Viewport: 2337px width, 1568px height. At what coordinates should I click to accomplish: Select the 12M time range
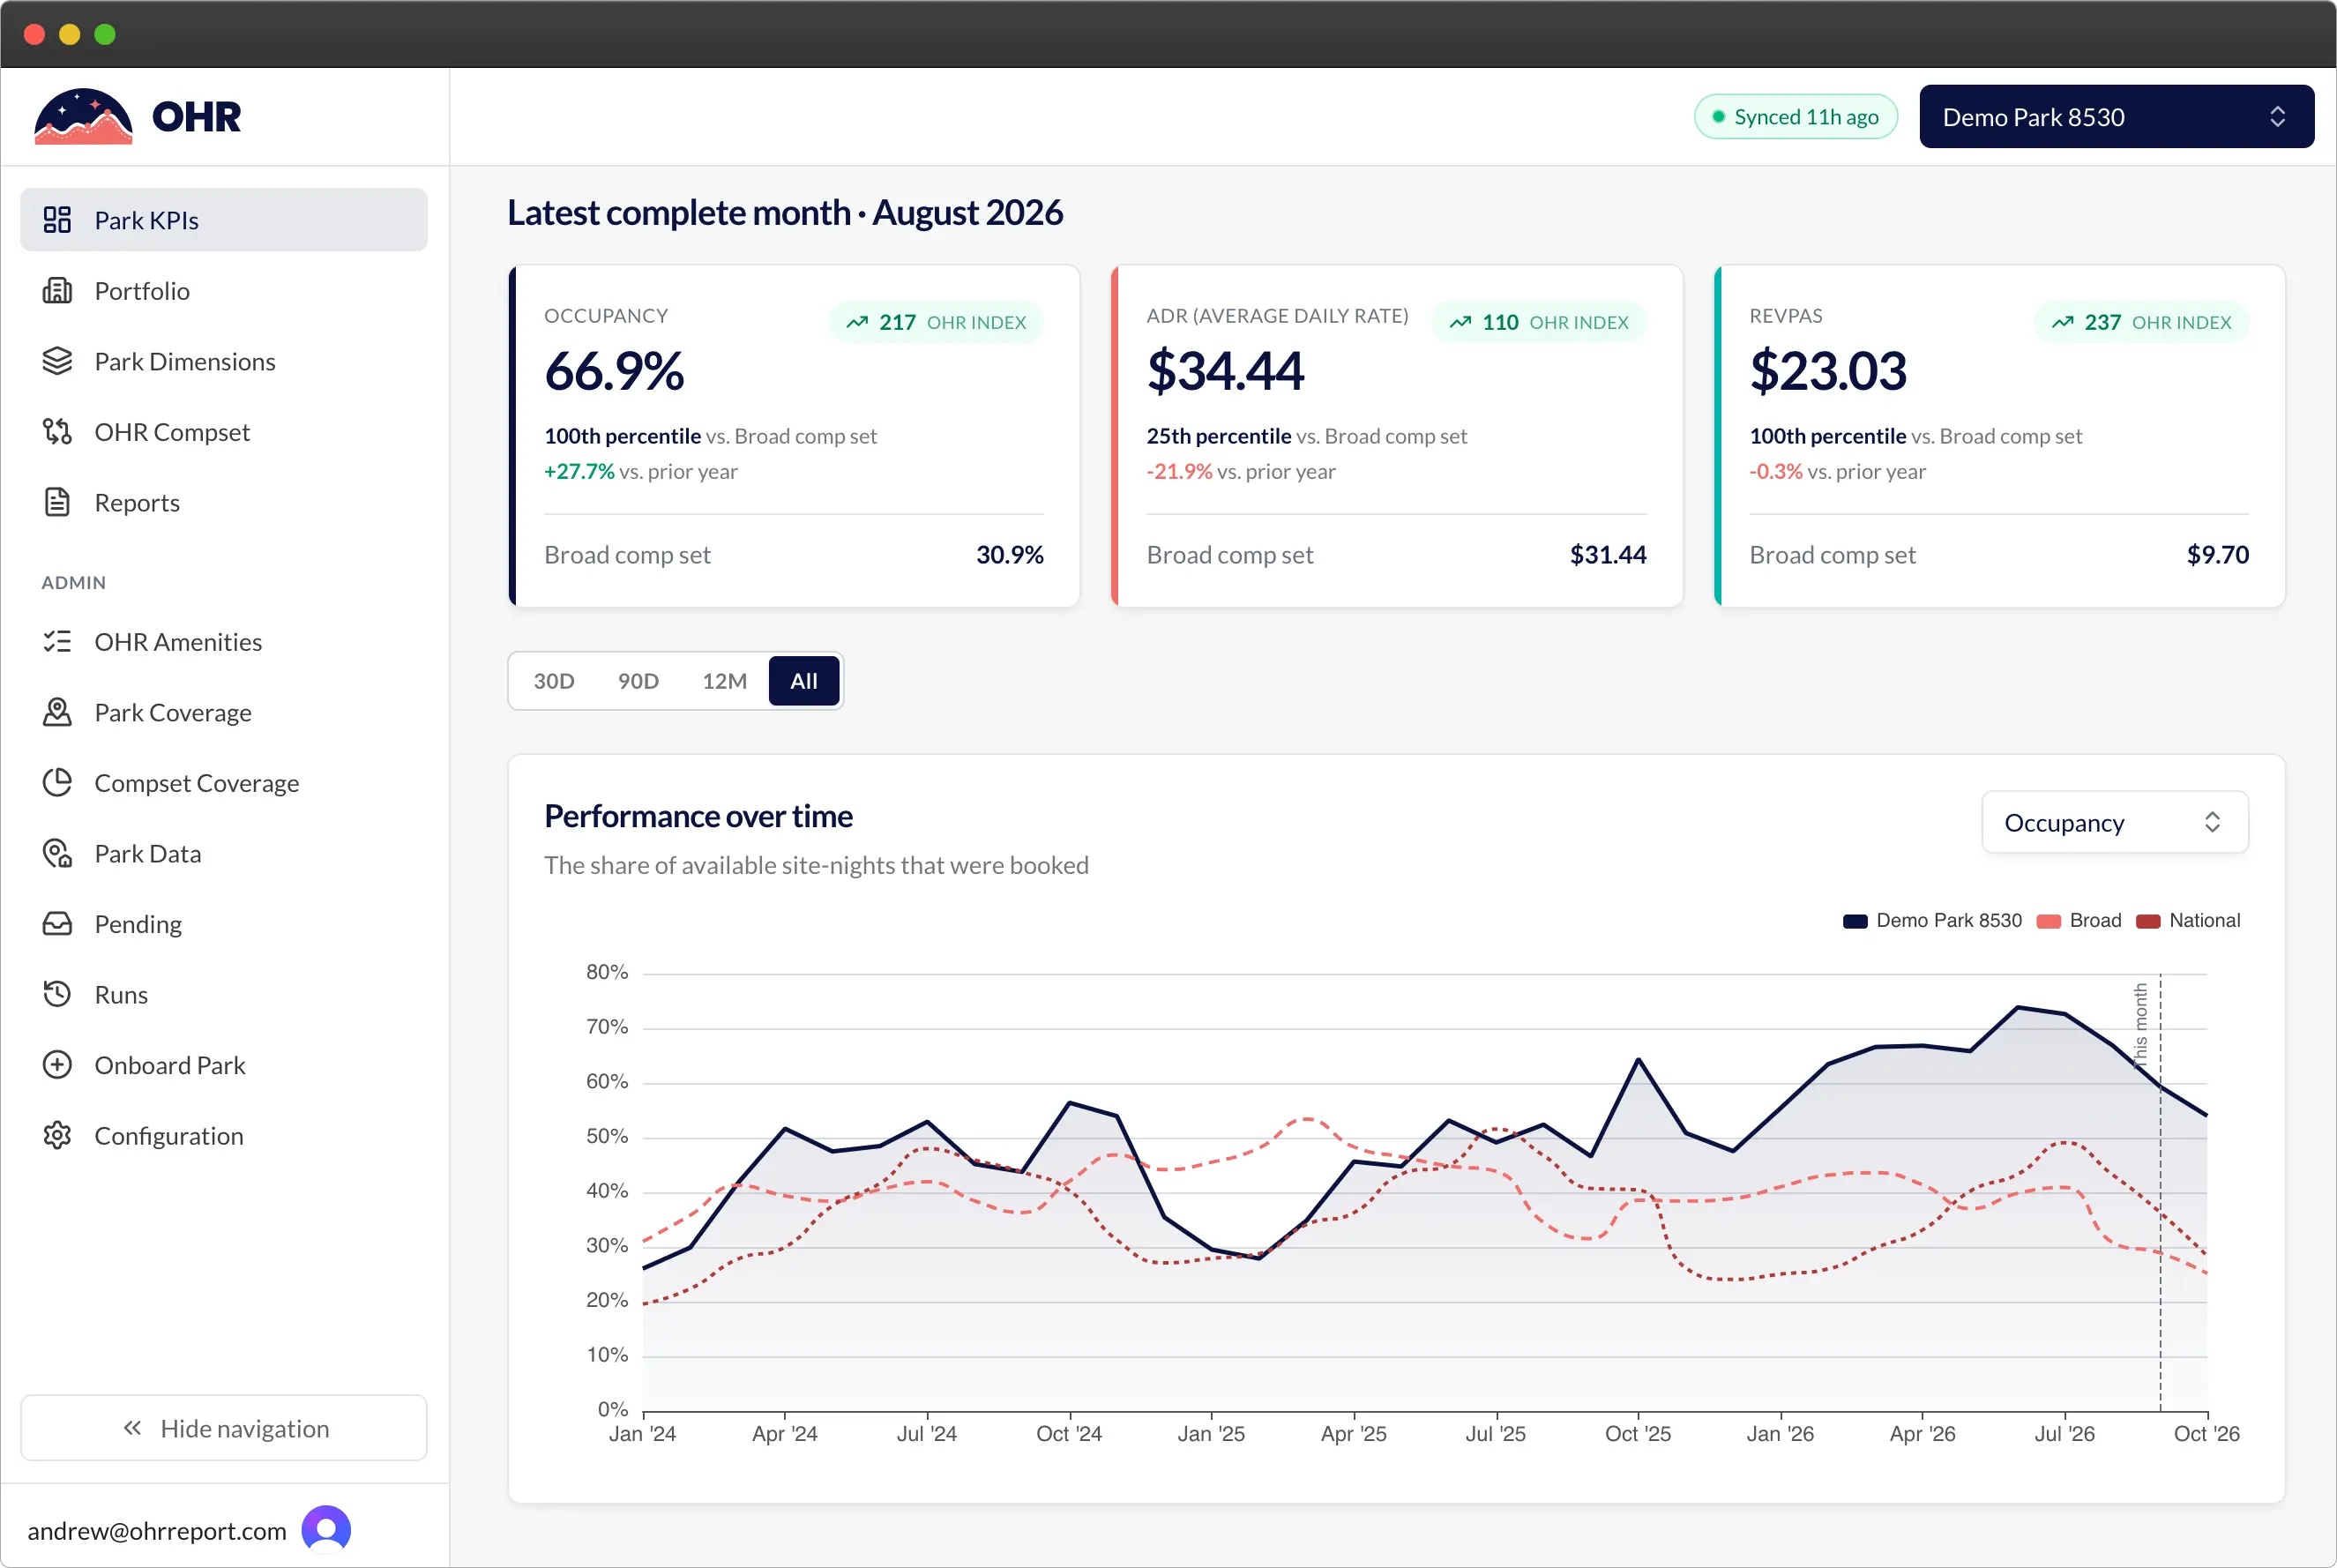pyautogui.click(x=724, y=681)
